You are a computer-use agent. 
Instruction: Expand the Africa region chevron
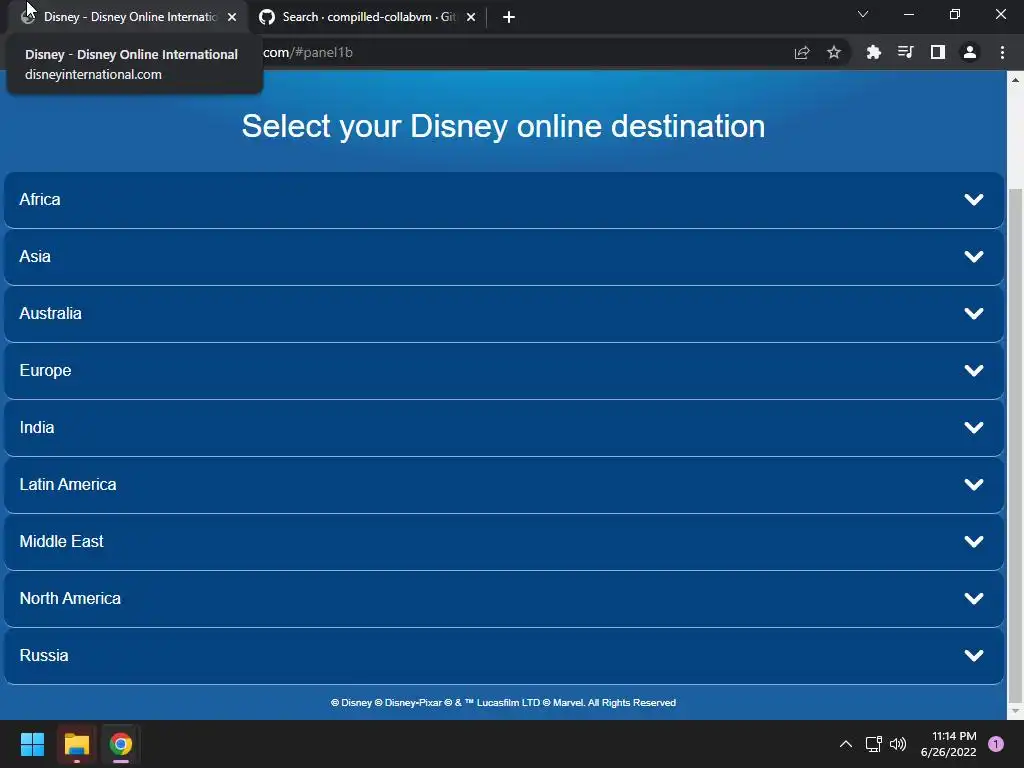coord(974,200)
